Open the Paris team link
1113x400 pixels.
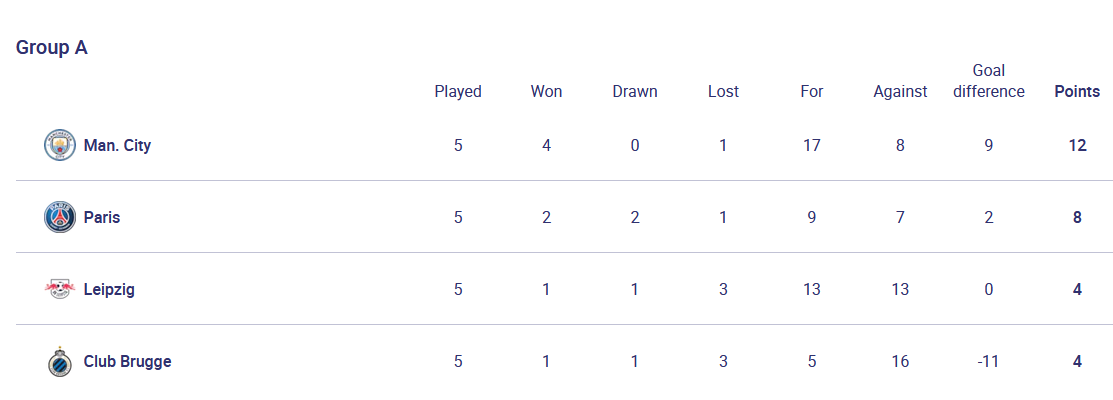click(x=102, y=217)
